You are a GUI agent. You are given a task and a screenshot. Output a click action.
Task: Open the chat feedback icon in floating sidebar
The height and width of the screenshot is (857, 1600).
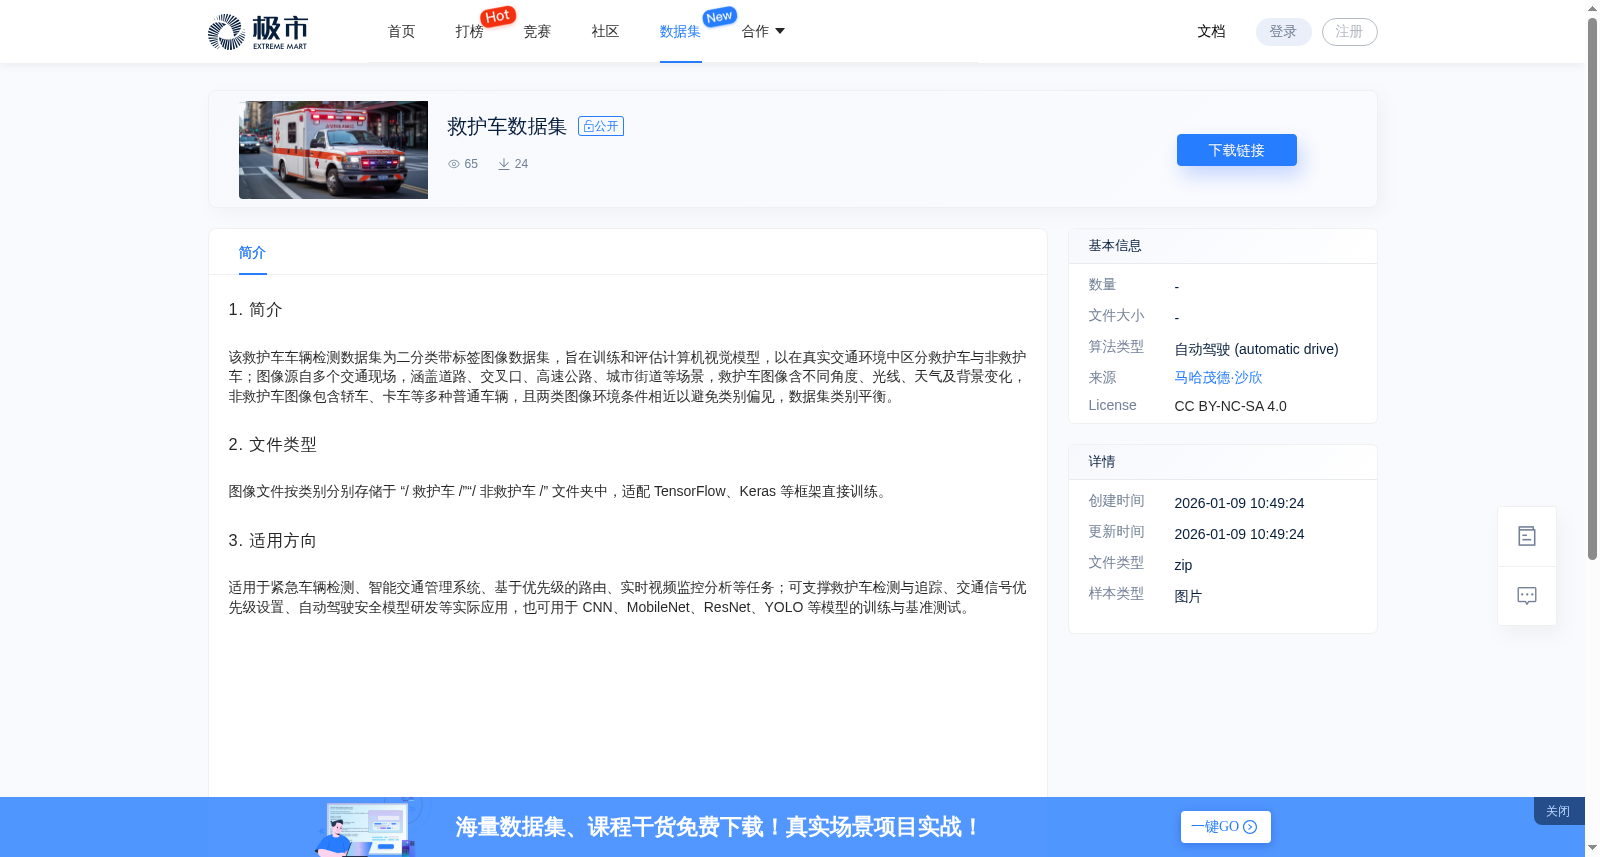(1527, 596)
